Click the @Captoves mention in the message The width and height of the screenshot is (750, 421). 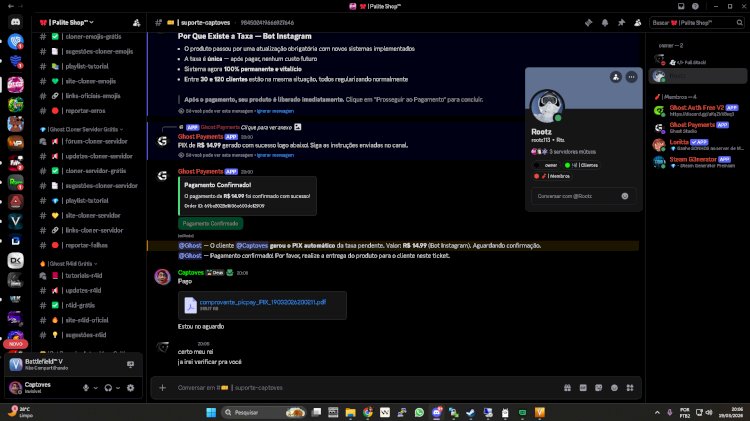(x=252, y=245)
